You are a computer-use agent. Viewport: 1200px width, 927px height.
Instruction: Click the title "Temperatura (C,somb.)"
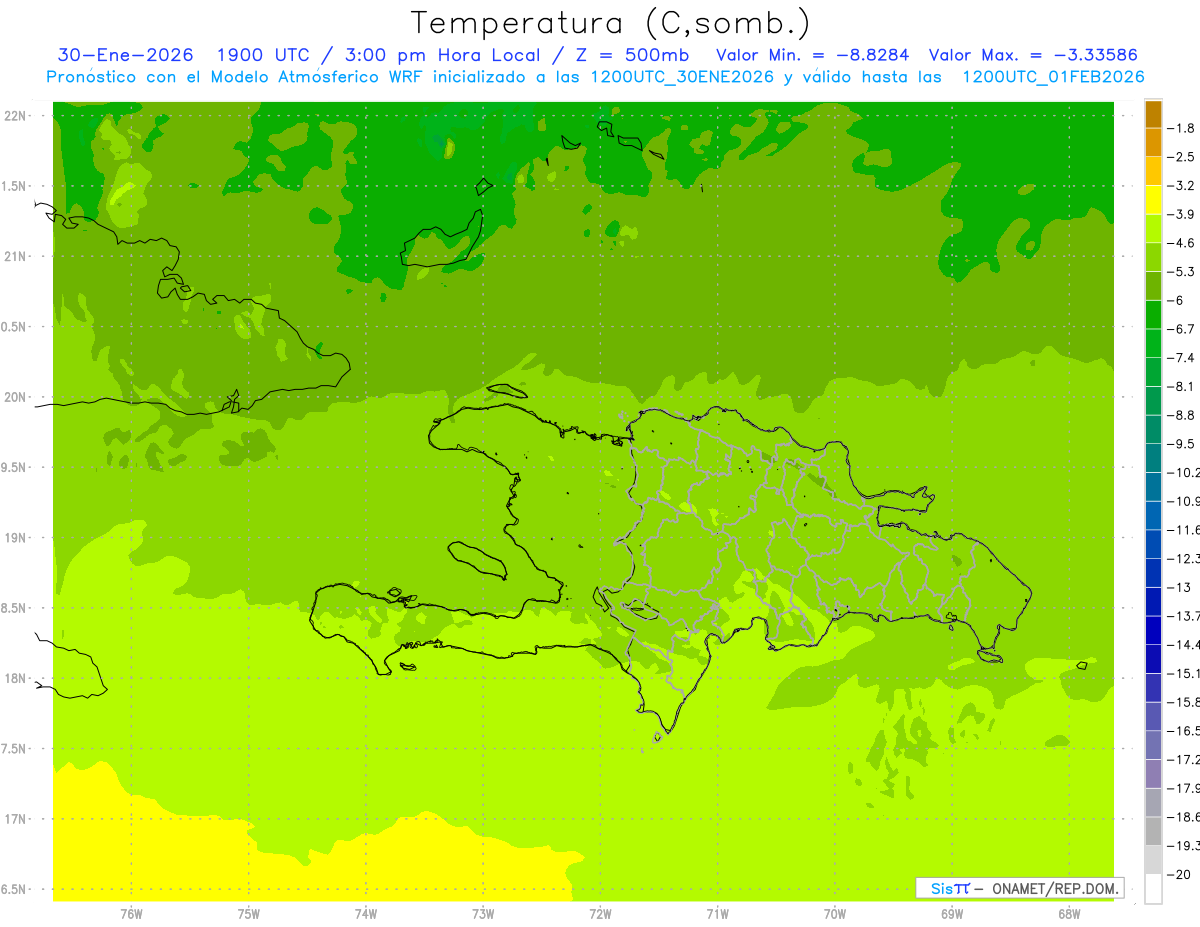pos(611,23)
